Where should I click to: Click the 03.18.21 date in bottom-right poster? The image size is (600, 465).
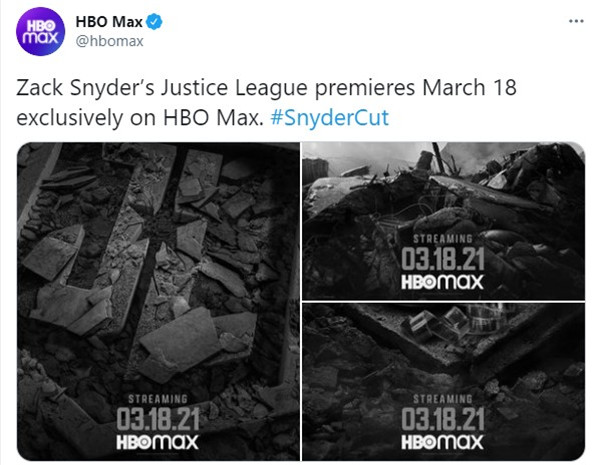click(x=443, y=419)
